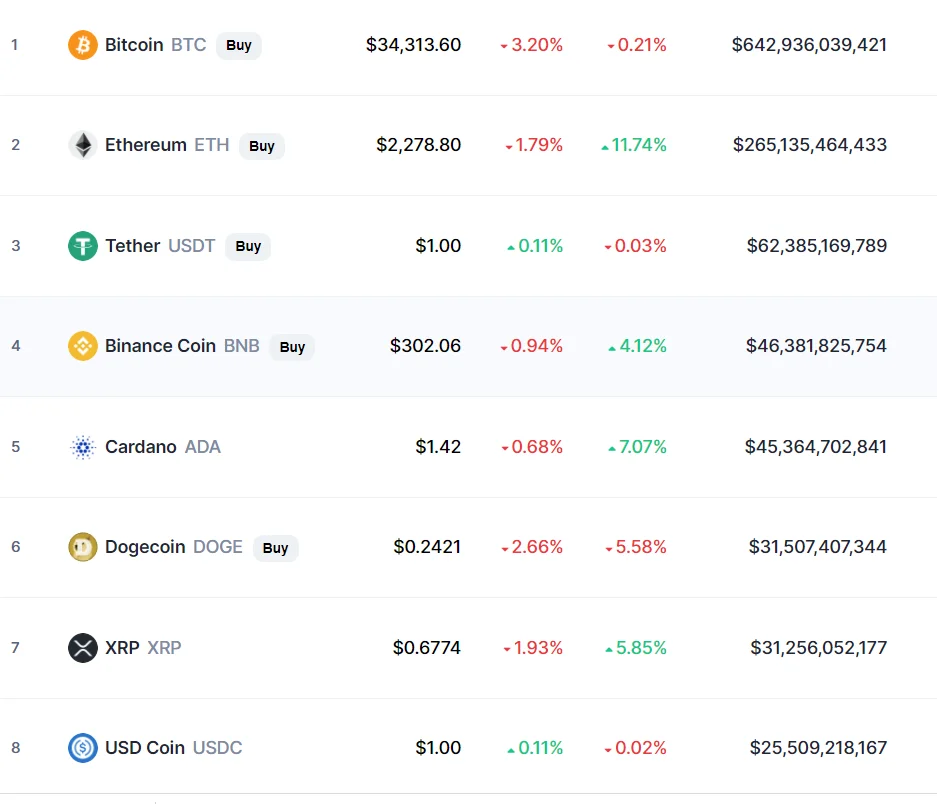937x804 pixels.
Task: Click the orange Bitcoin logo icon
Action: point(82,45)
